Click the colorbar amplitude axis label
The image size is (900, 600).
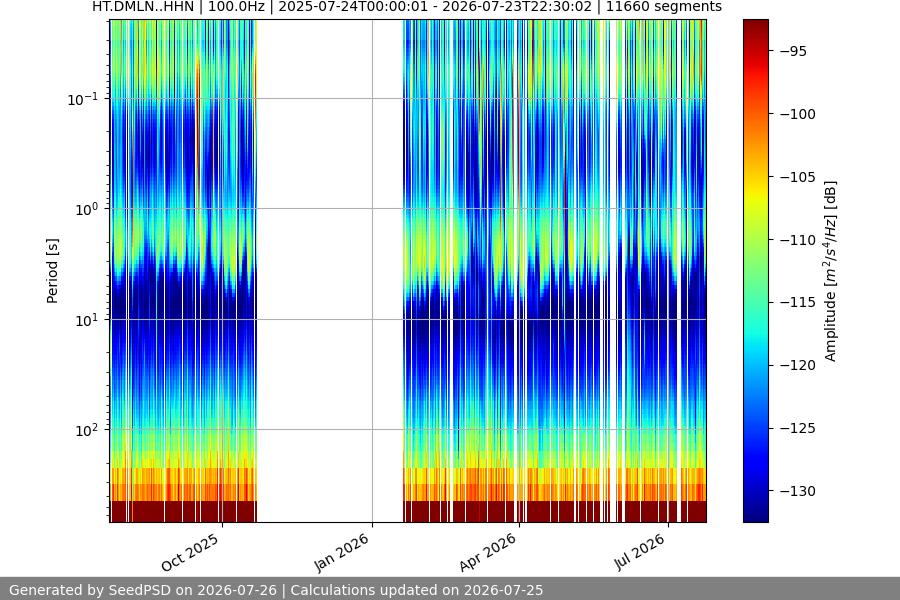coord(831,271)
